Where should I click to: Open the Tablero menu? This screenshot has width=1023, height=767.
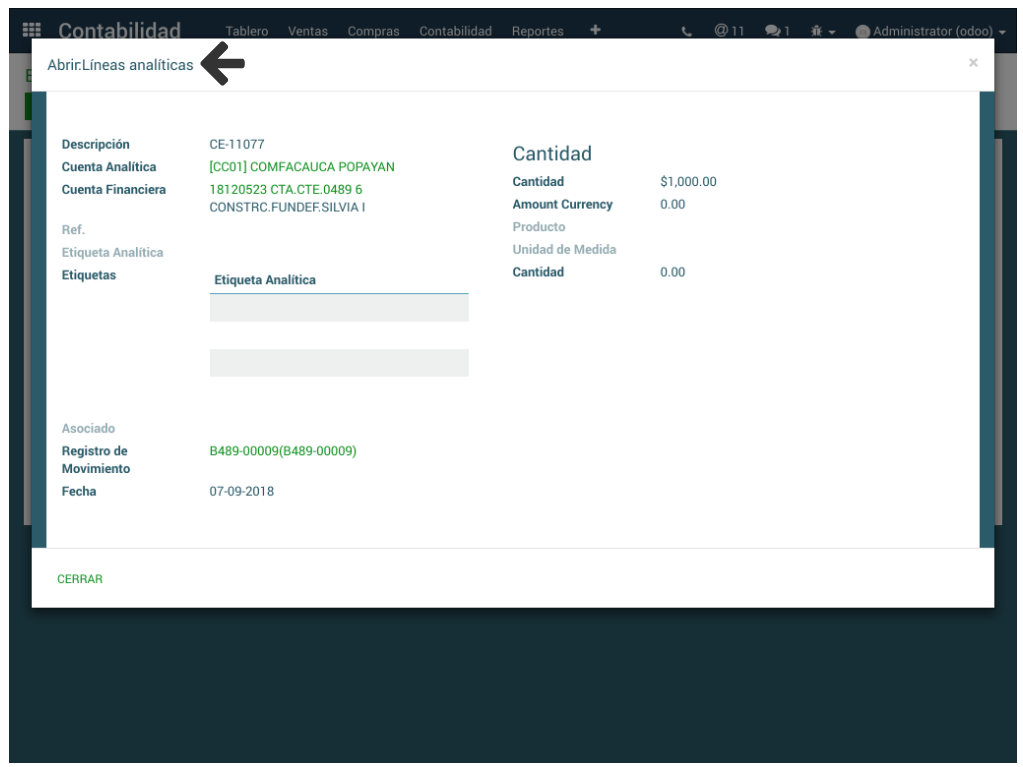click(x=247, y=31)
